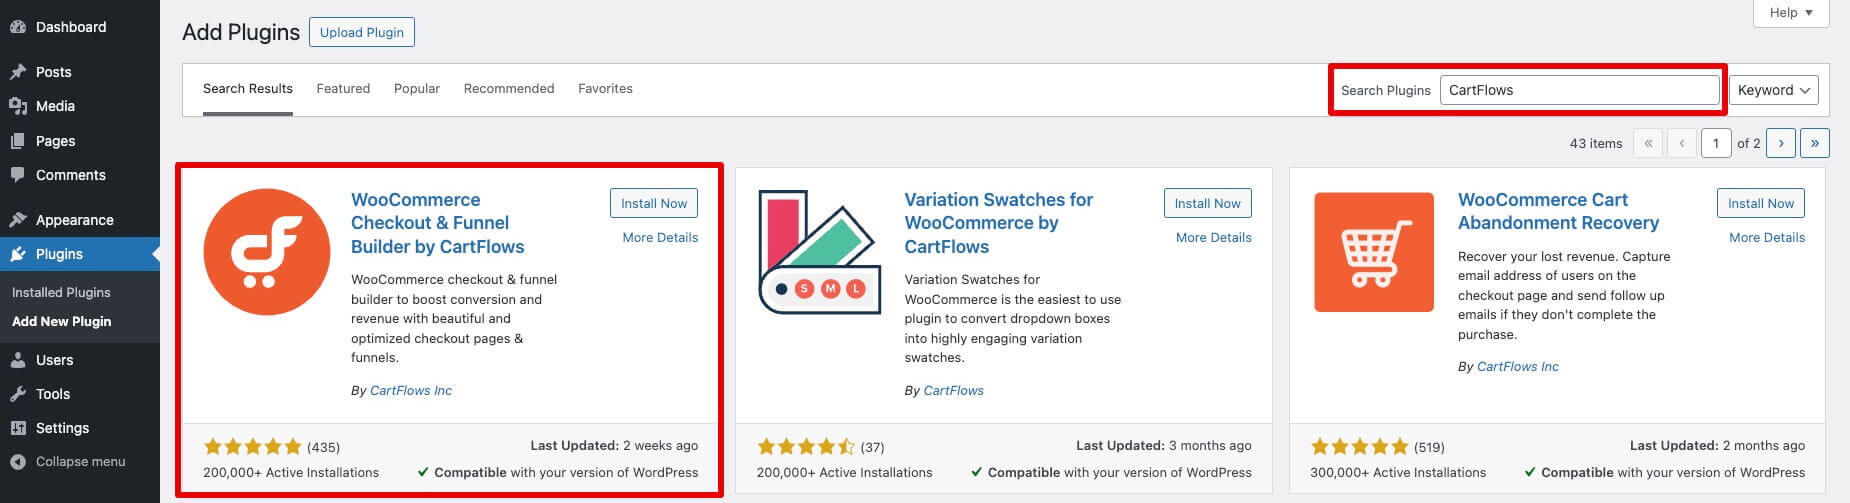The height and width of the screenshot is (503, 1850).
Task: Click the Search Plugins input field
Action: pos(1579,90)
